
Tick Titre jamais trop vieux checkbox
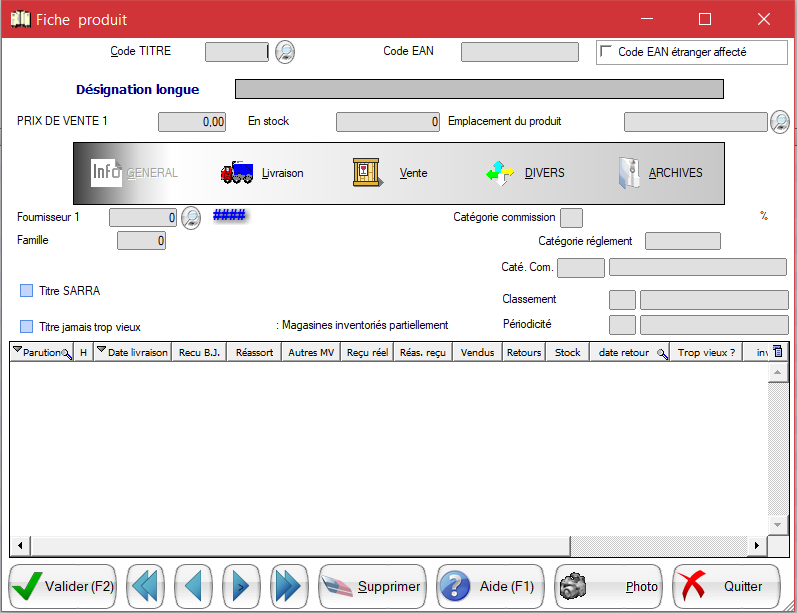pos(27,326)
